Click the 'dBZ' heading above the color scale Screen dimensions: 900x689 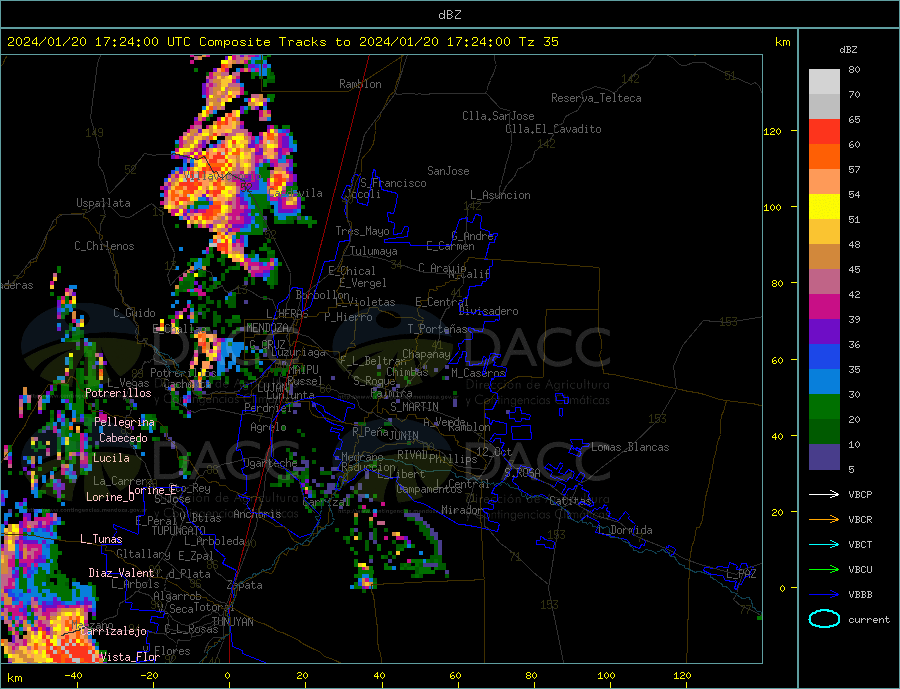(848, 50)
